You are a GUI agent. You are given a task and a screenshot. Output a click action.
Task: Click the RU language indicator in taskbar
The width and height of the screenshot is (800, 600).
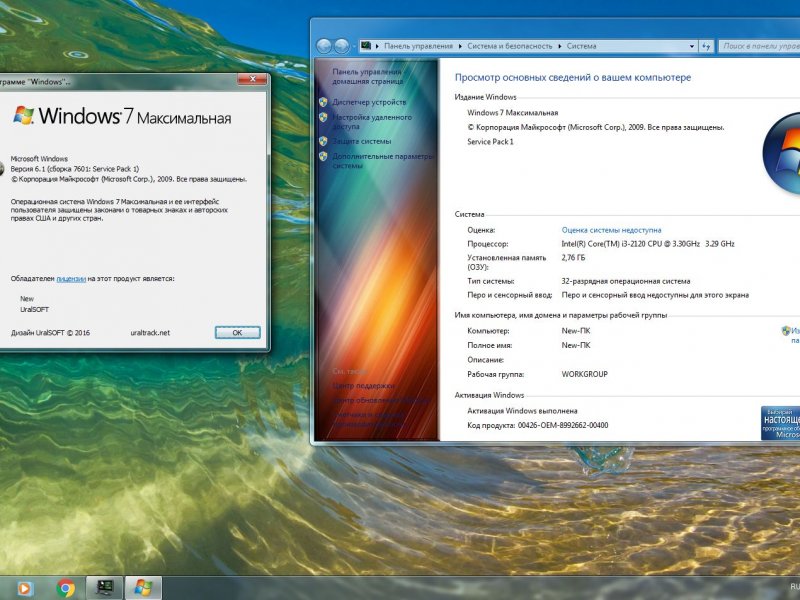(795, 587)
